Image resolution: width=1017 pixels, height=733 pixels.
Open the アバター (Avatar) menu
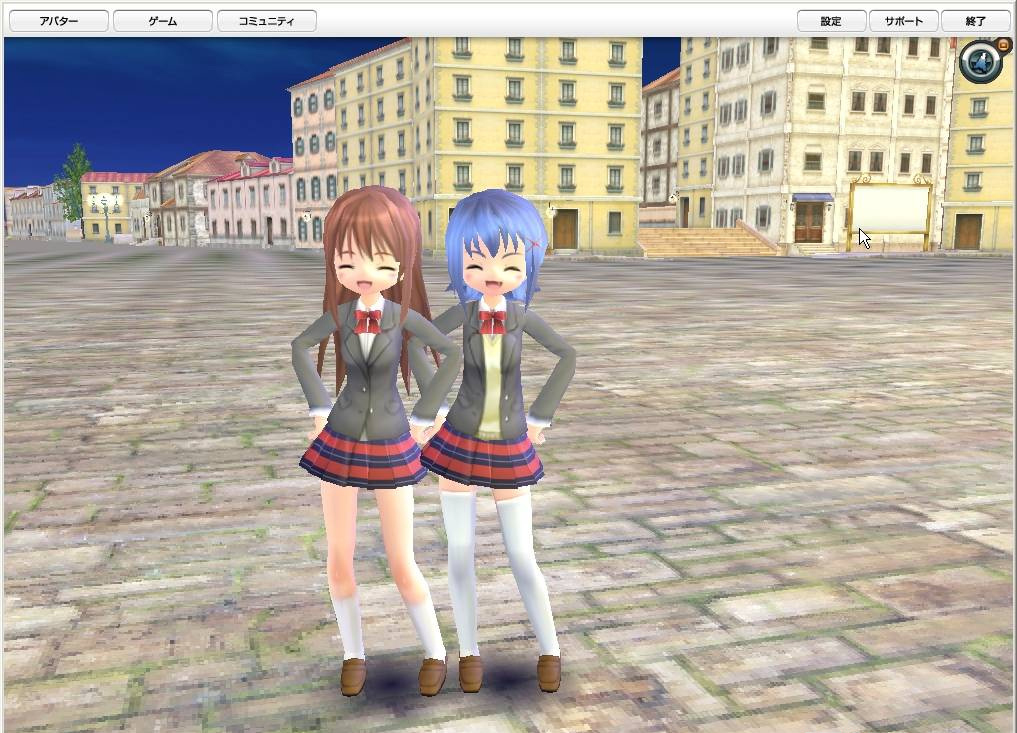point(59,21)
